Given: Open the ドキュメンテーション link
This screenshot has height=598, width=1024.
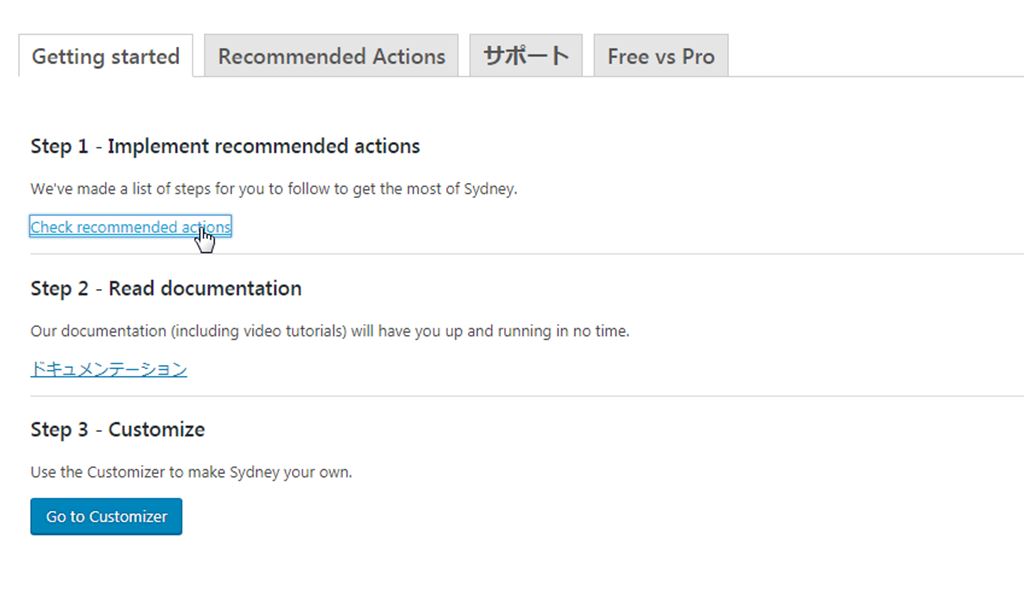Looking at the screenshot, I should pyautogui.click(x=108, y=369).
